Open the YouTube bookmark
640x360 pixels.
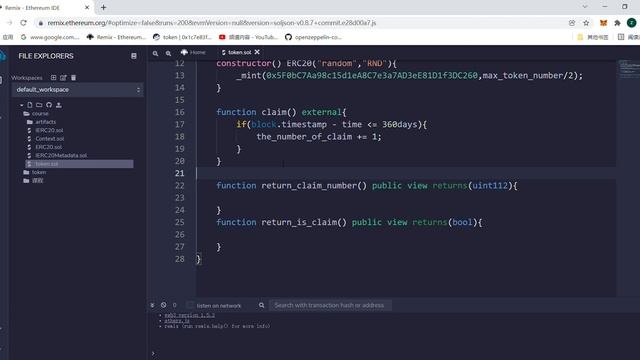click(248, 37)
